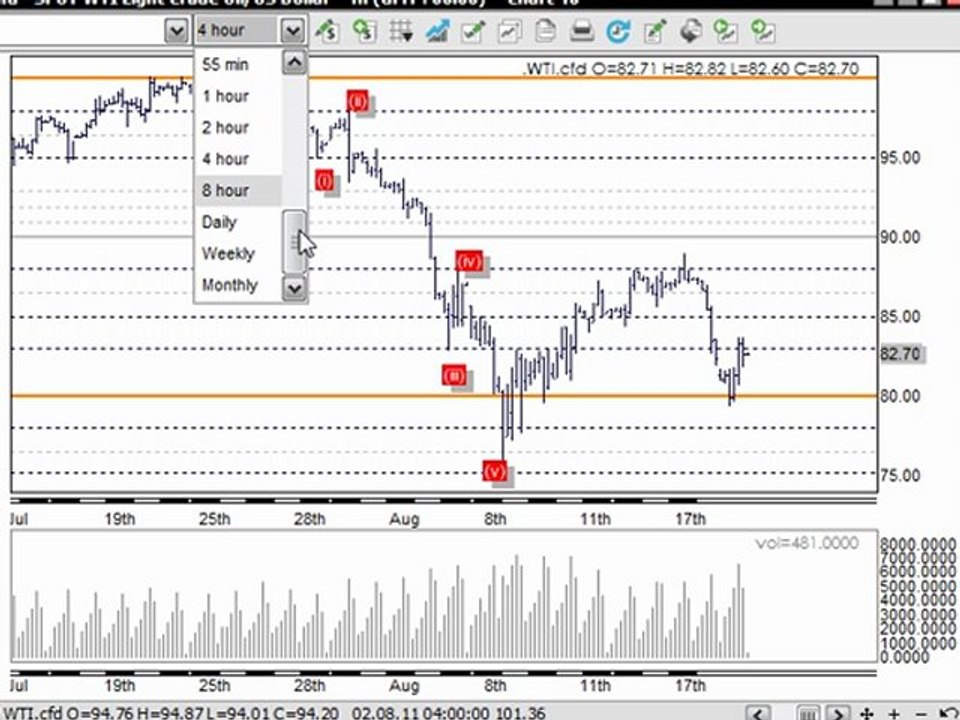Click the green pencil dollar-sign order icon
The height and width of the screenshot is (720, 960).
(328, 31)
